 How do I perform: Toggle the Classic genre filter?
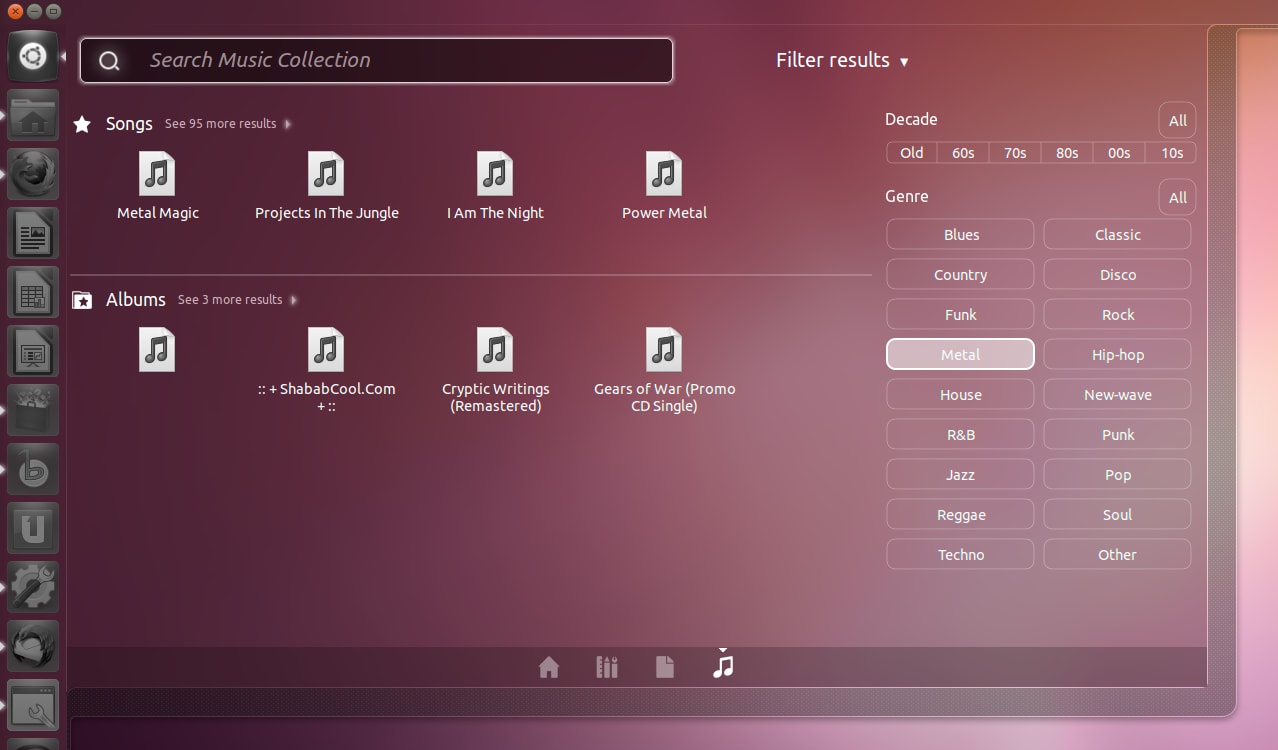[x=1117, y=235]
